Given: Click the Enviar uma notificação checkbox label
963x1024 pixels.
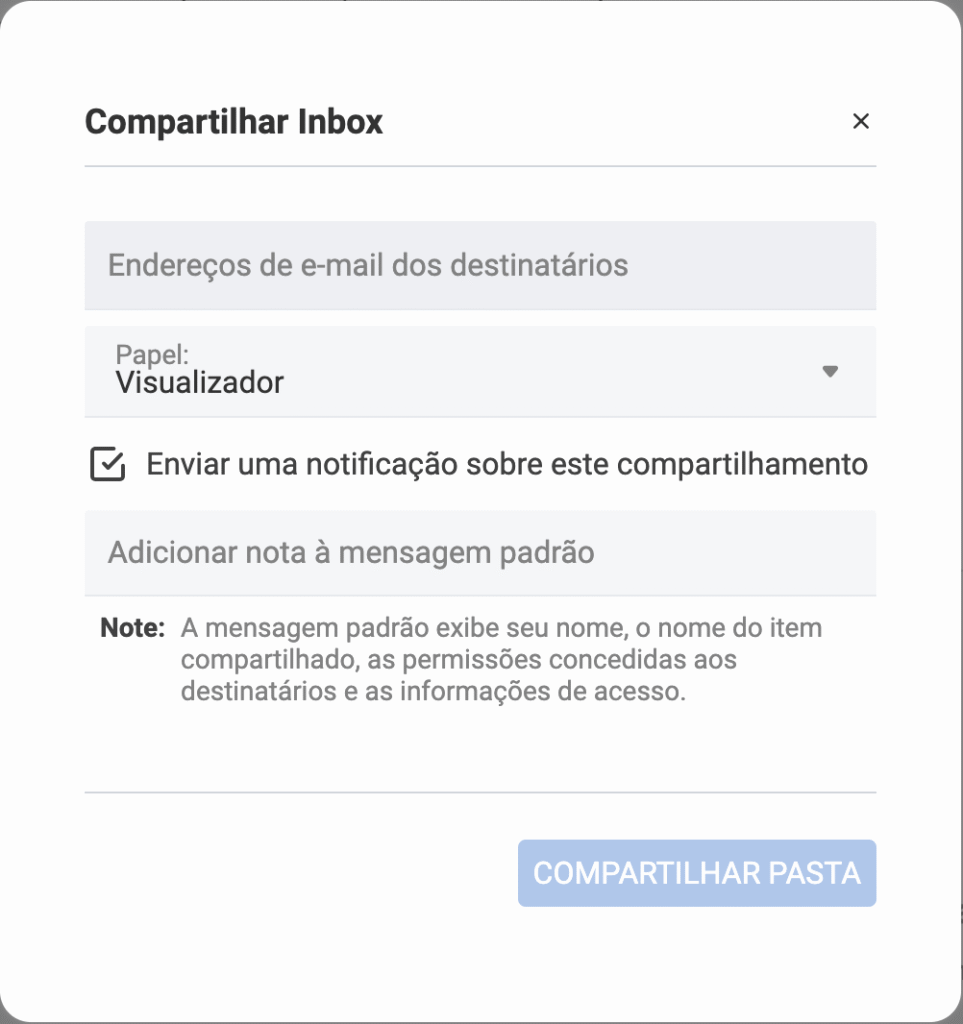Looking at the screenshot, I should [x=506, y=465].
